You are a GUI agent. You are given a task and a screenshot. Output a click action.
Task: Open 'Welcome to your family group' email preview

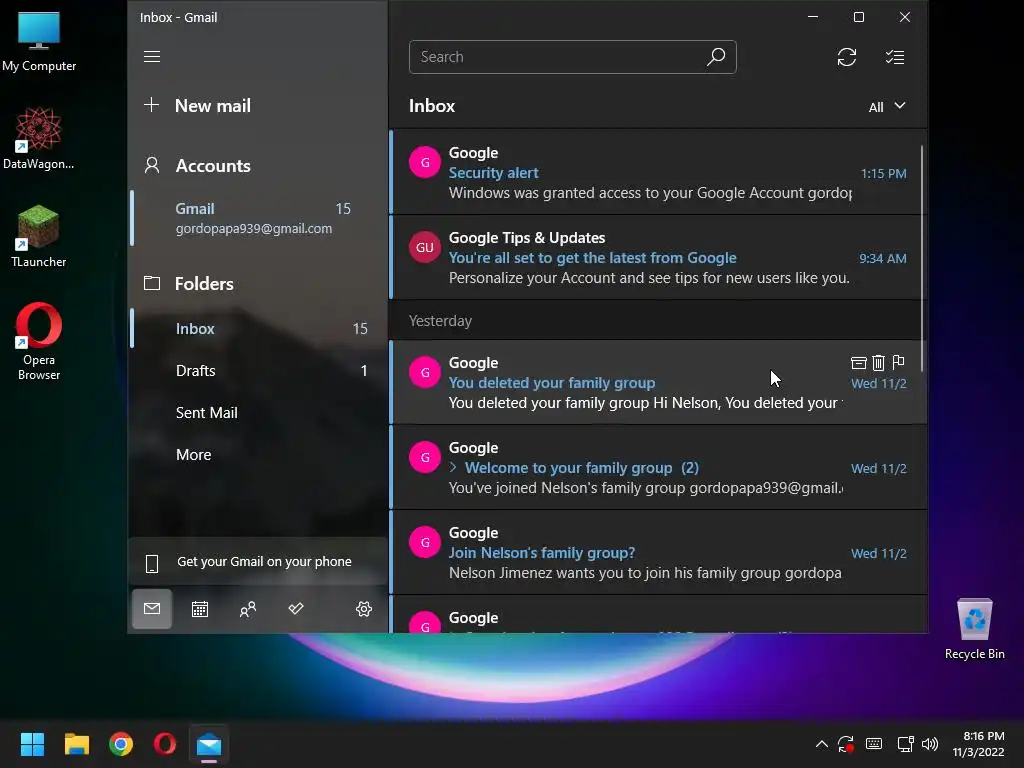(x=658, y=467)
